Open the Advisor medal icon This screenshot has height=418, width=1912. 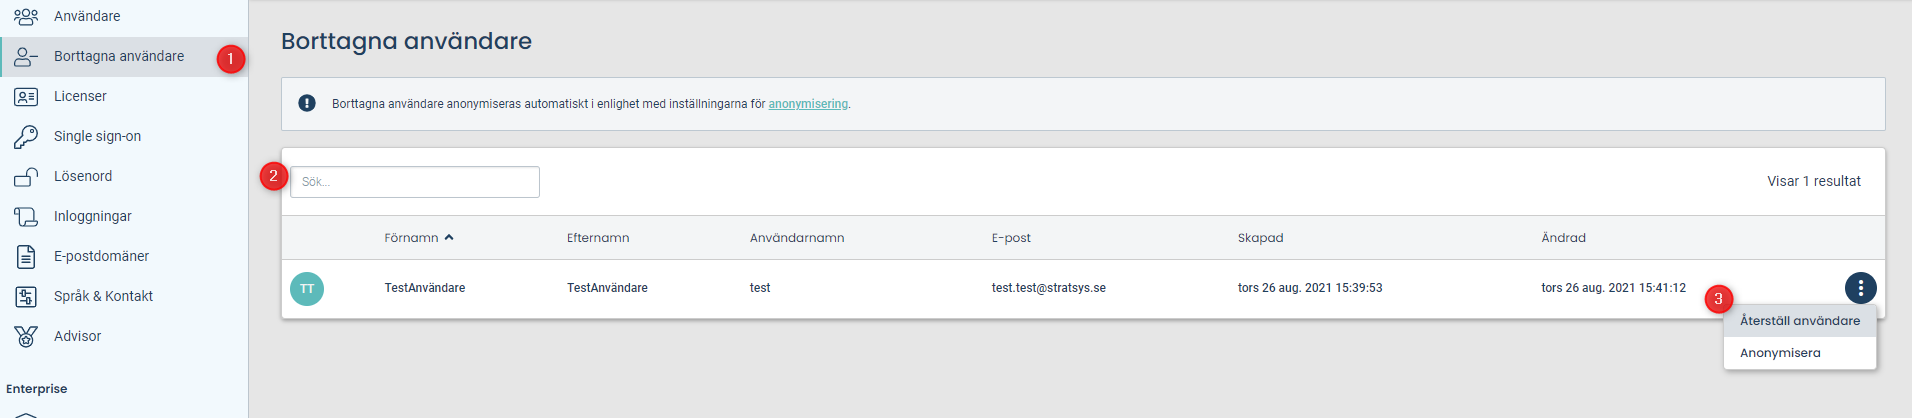[26, 337]
